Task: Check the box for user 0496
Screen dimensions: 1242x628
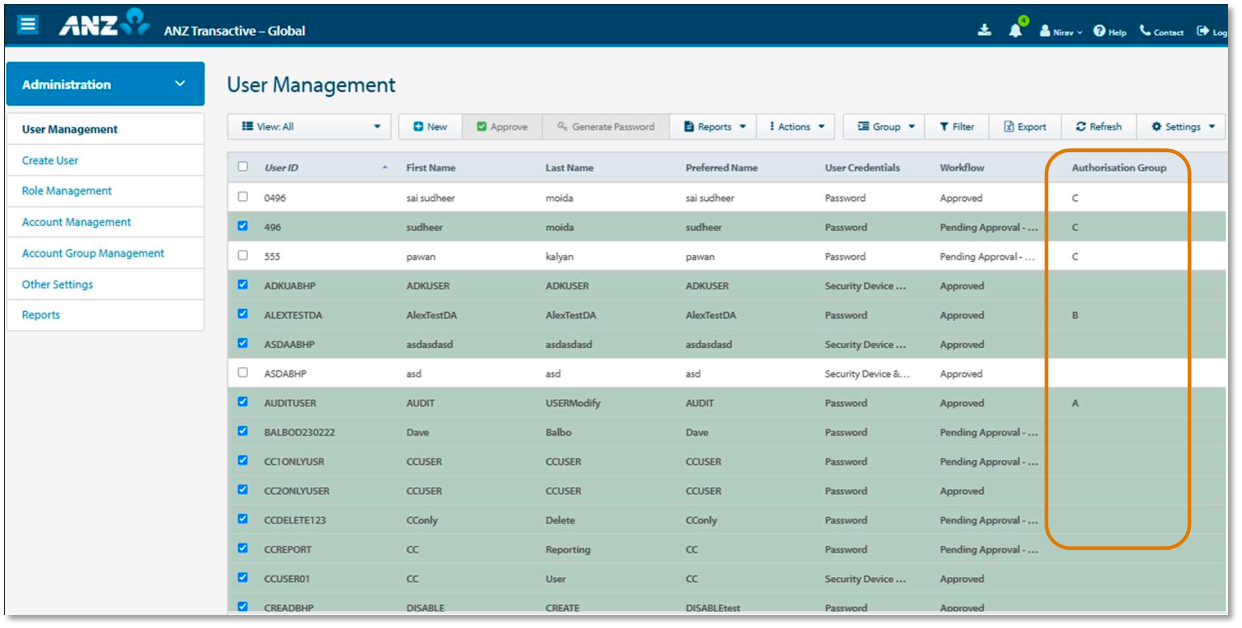Action: [x=243, y=197]
